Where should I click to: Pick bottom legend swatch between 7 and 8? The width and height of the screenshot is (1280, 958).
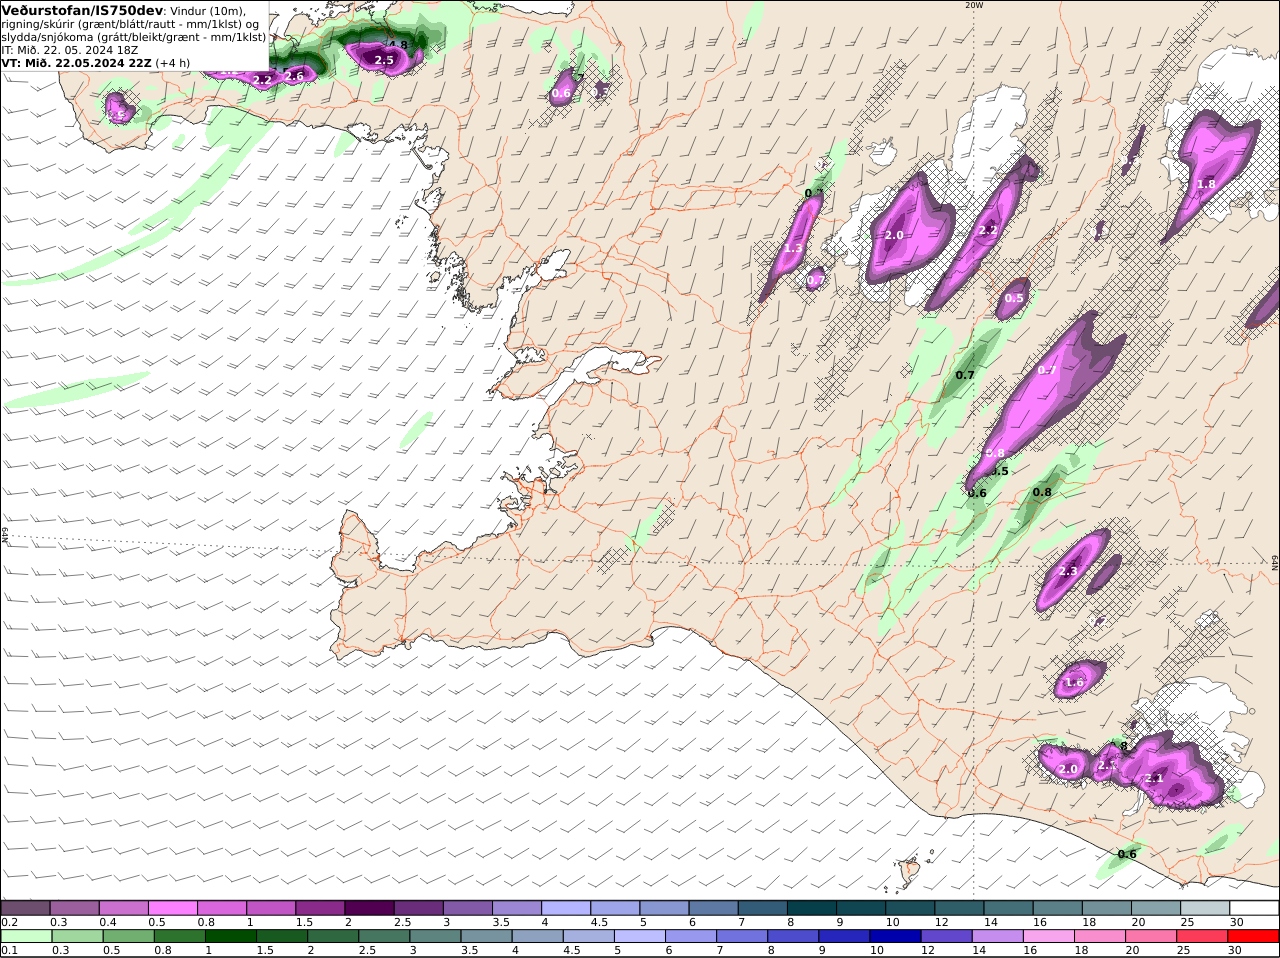(x=742, y=936)
